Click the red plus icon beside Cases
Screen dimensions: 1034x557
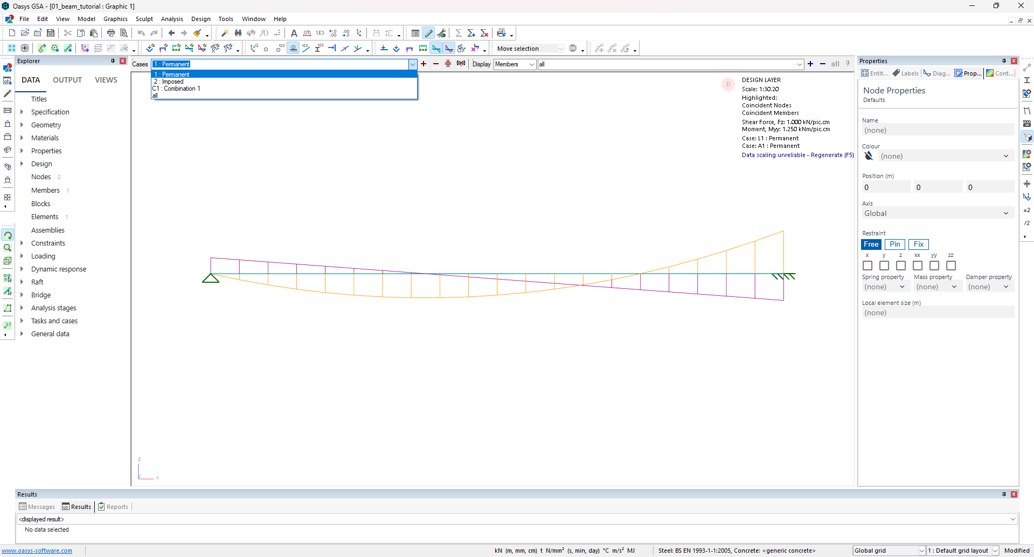424,64
